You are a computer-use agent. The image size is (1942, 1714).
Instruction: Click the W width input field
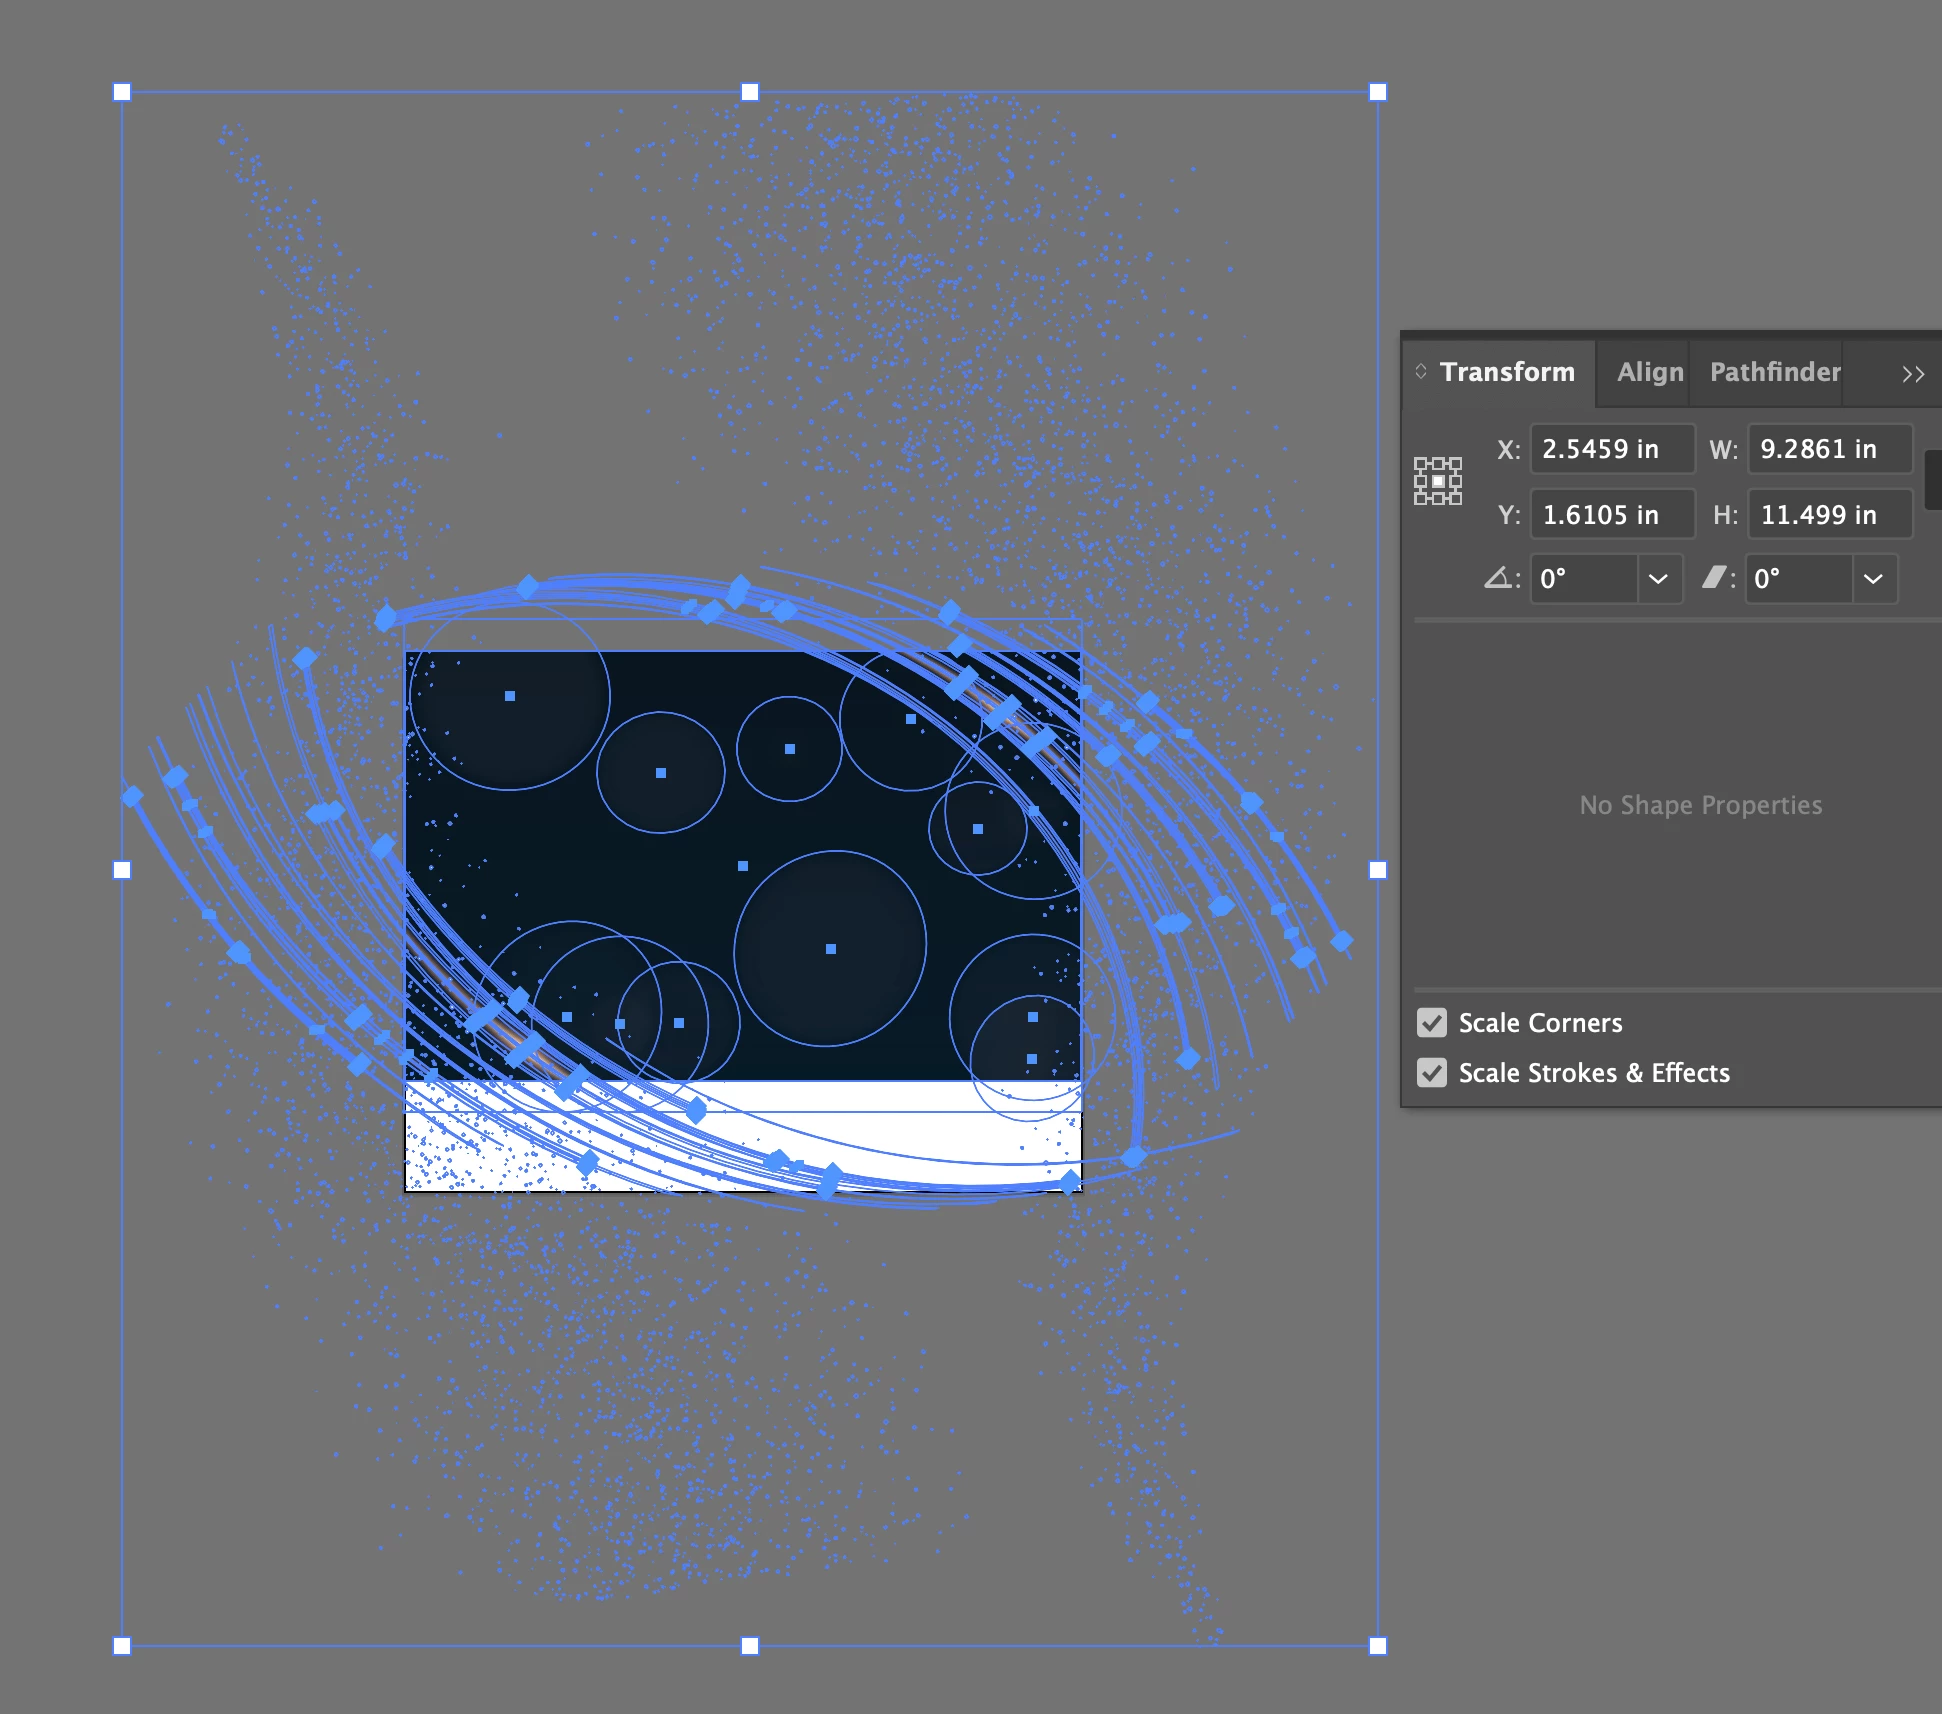(x=1828, y=449)
